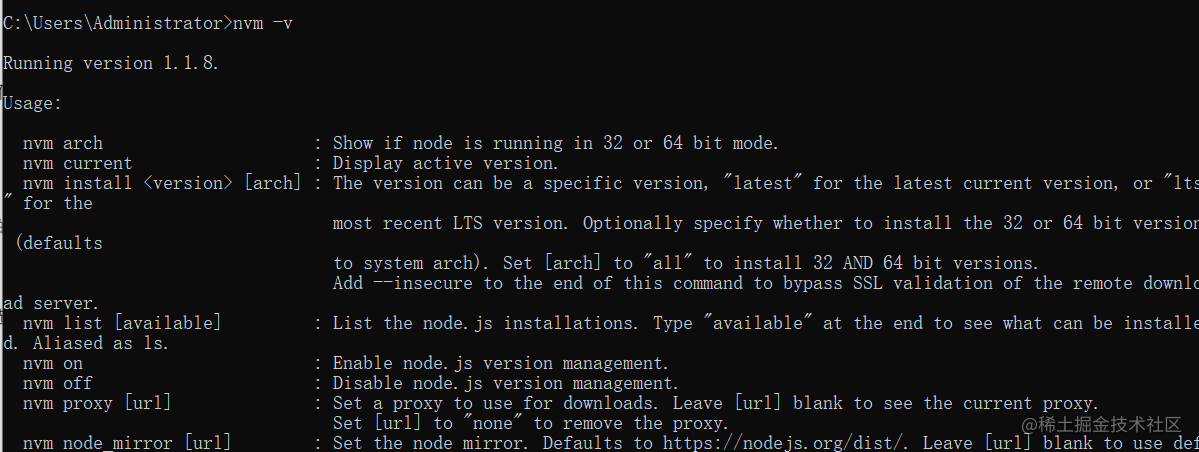This screenshot has width=1199, height=452.
Task: Click 'Display active version.' description
Action: pyautogui.click(x=447, y=163)
